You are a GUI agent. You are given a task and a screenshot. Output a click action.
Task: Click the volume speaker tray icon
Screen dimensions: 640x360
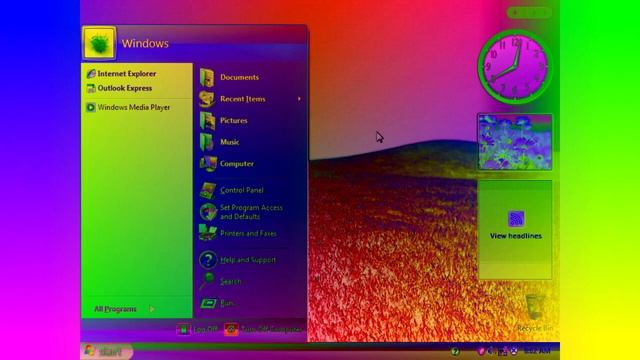491,351
